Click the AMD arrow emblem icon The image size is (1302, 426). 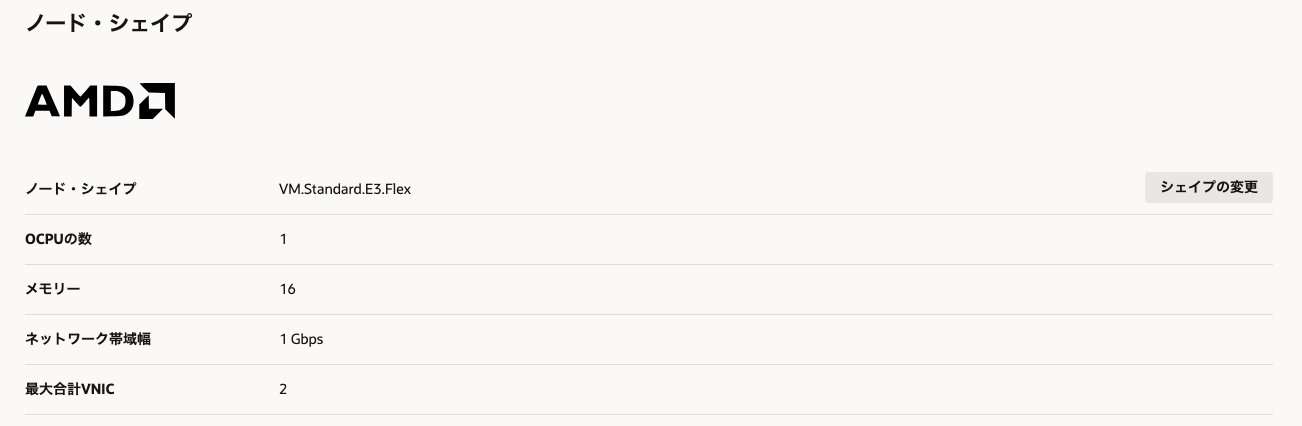(x=157, y=101)
